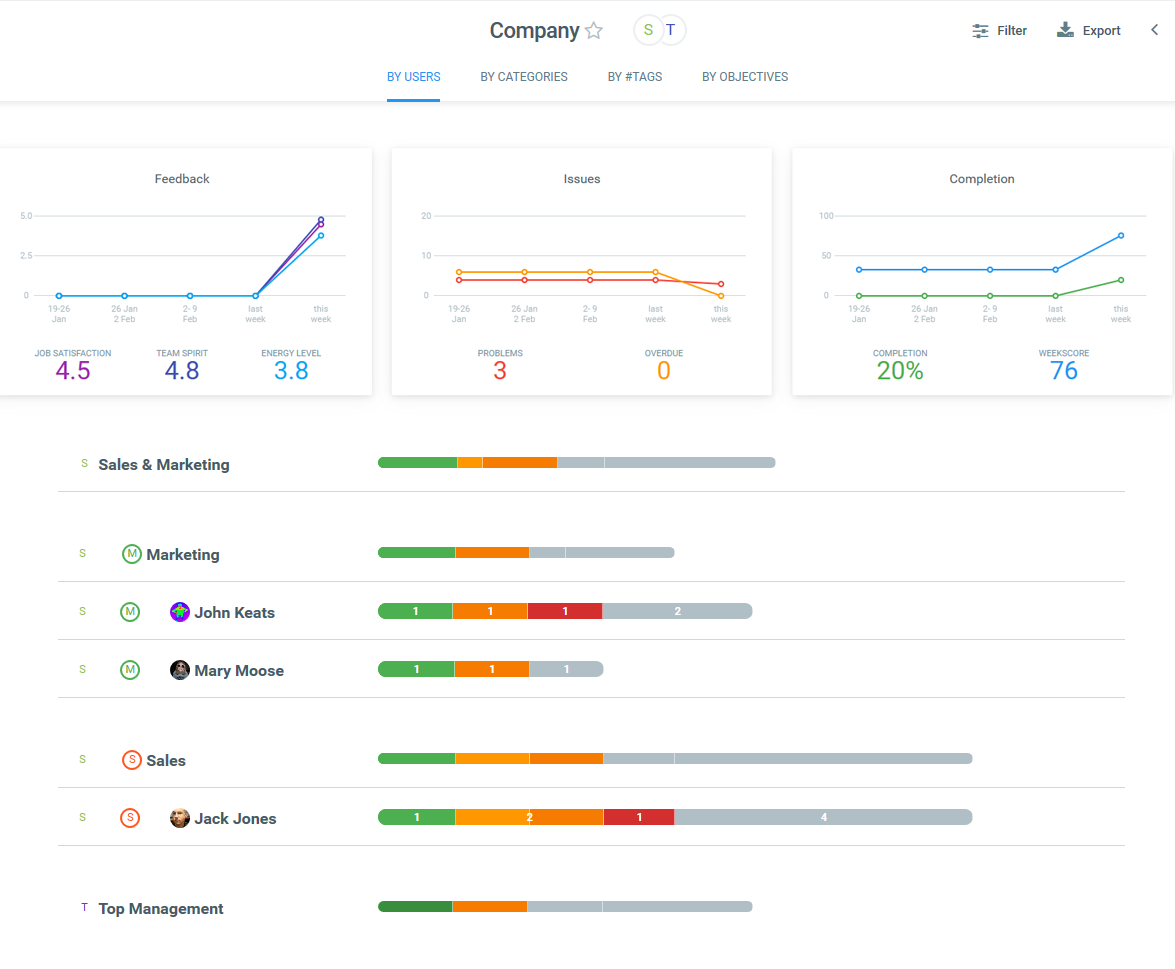1175x969 pixels.
Task: Select the T team badge in header
Action: pos(671,30)
